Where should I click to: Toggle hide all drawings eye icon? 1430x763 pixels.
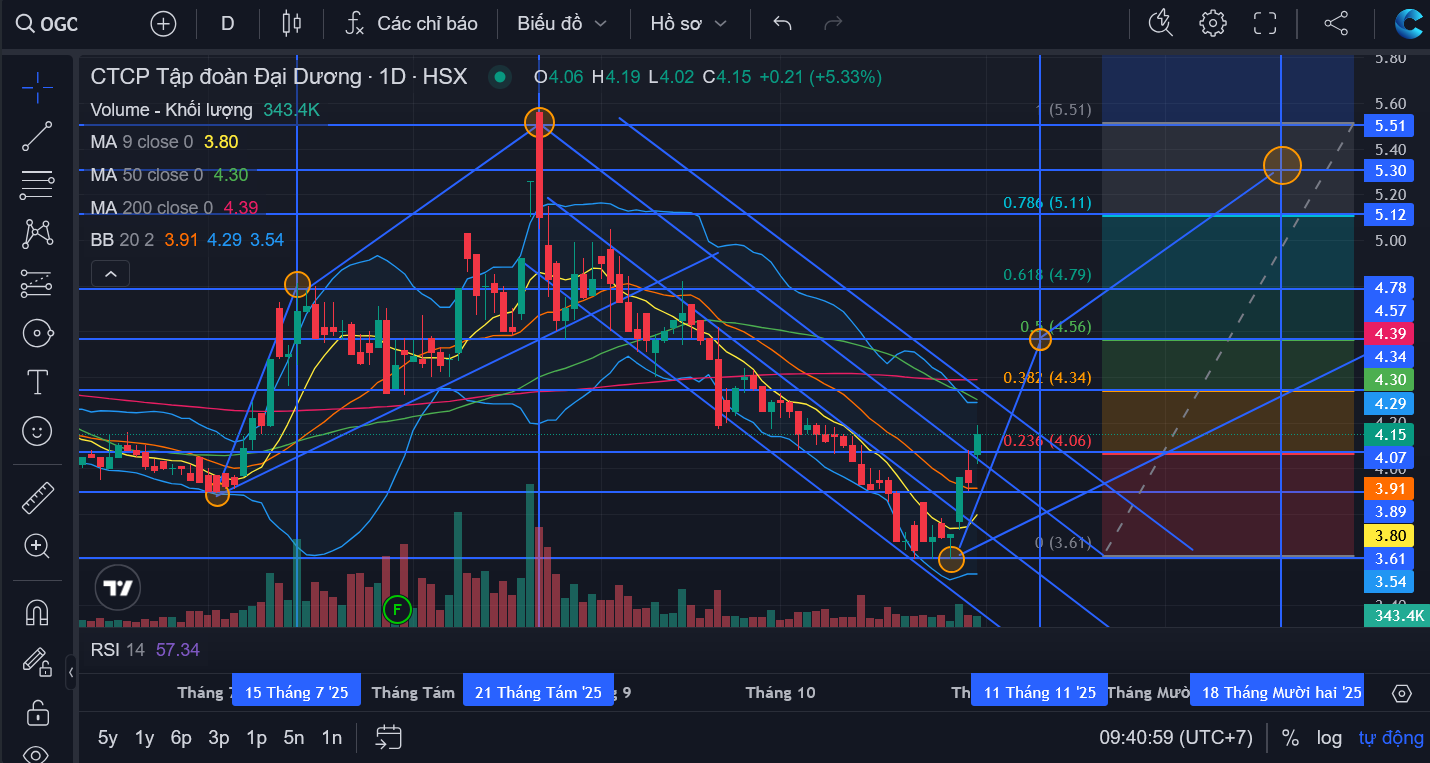[x=37, y=753]
